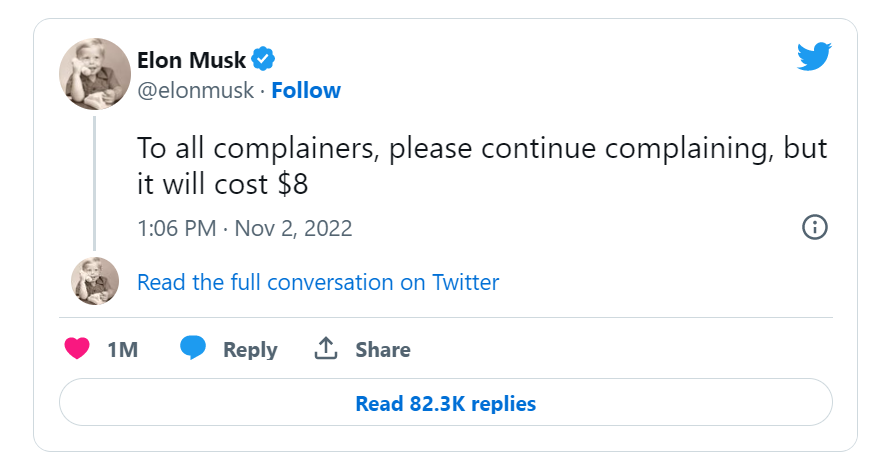This screenshot has width=870, height=455.
Task: Follow the @elonmusk account
Action: point(306,90)
